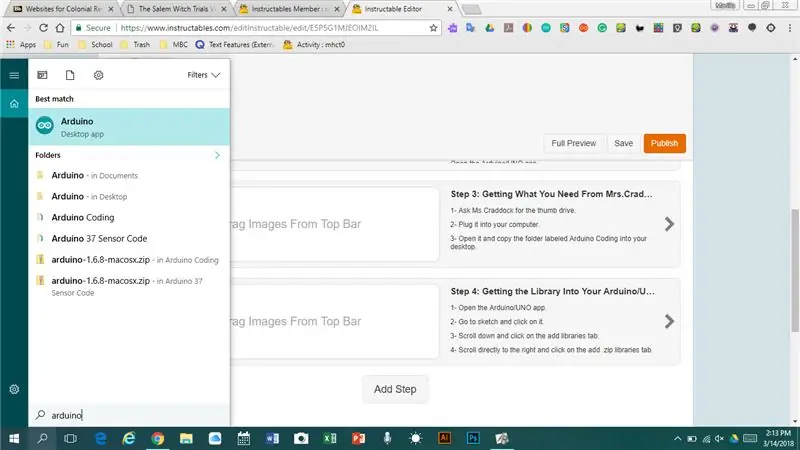The height and width of the screenshot is (450, 800).
Task: Open File Explorer from taskbar
Action: [x=186, y=438]
